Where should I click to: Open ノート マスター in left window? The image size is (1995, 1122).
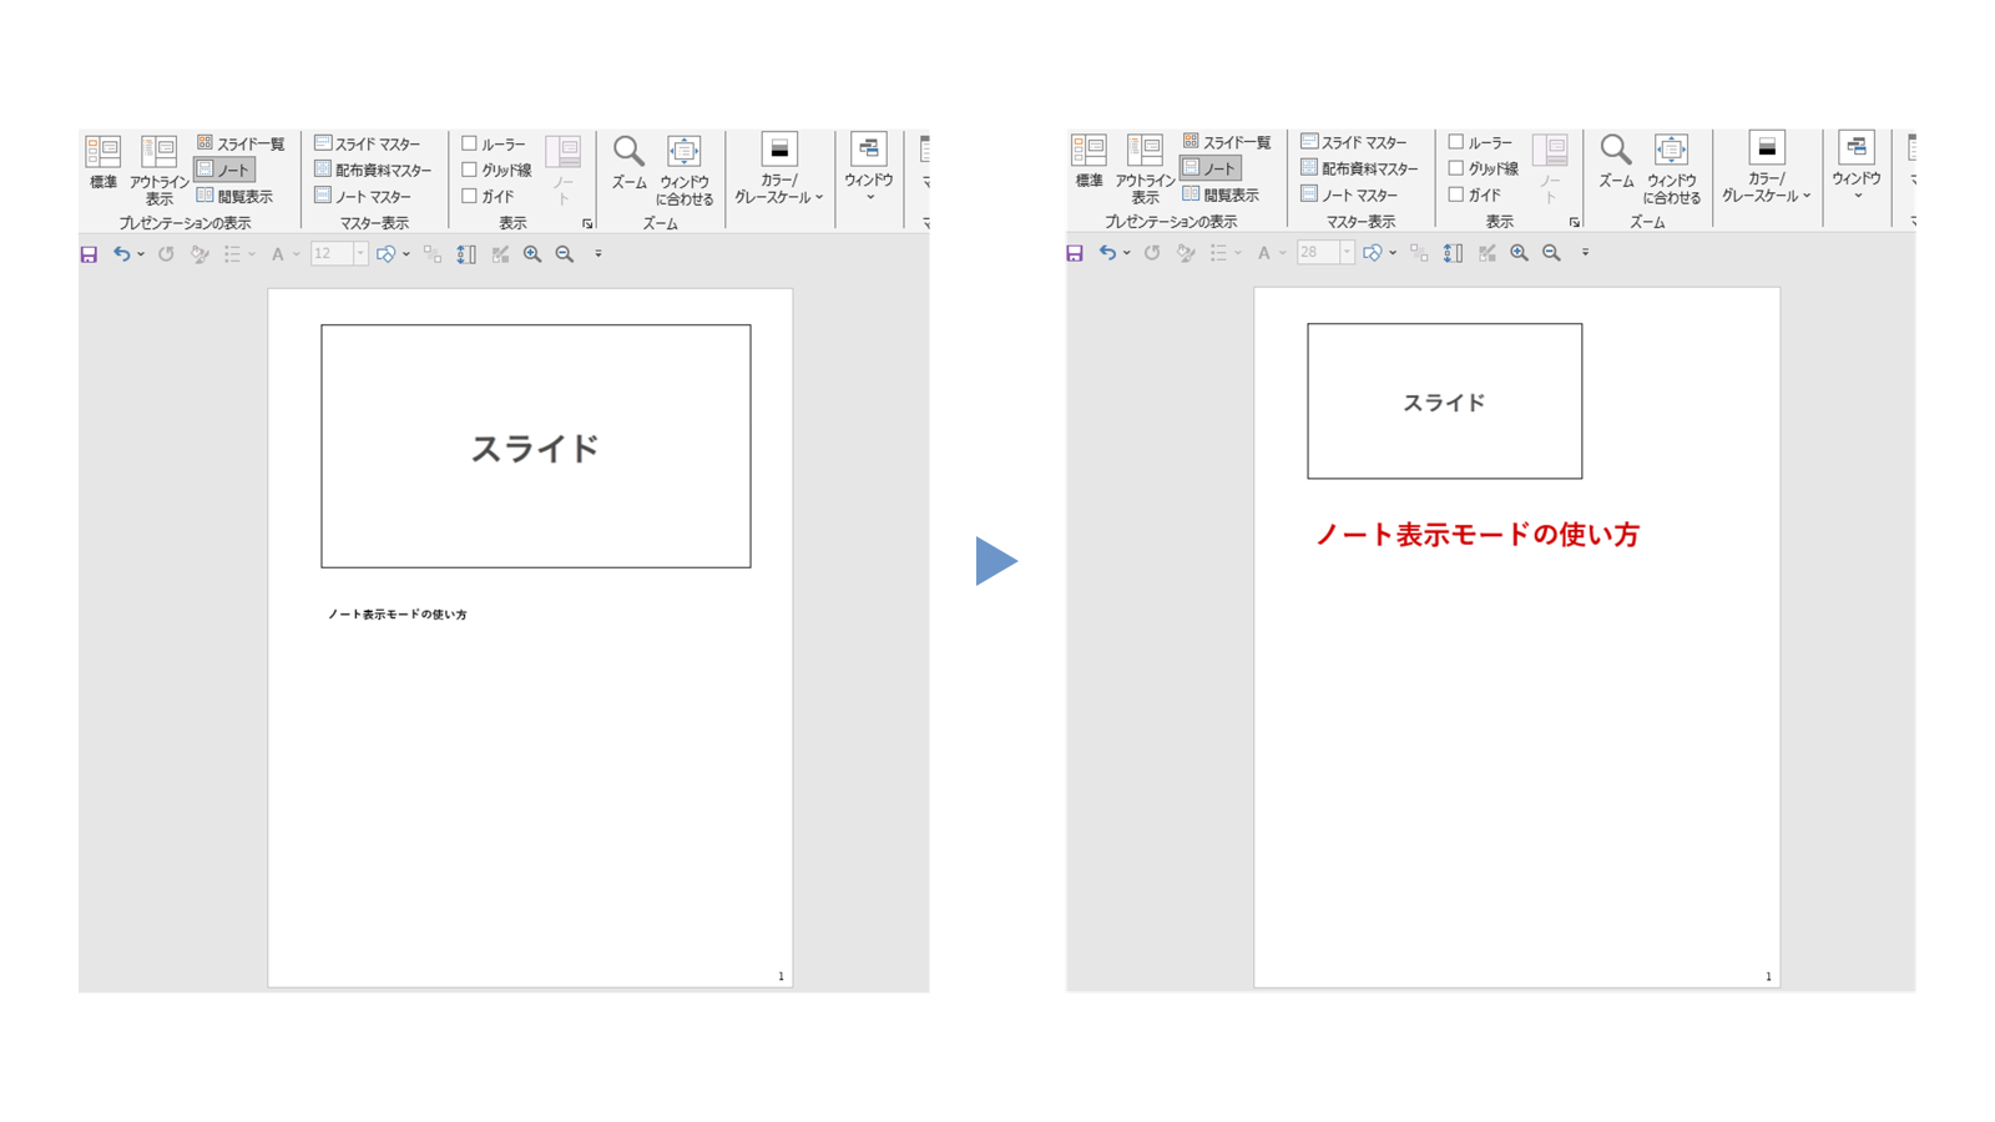[363, 196]
